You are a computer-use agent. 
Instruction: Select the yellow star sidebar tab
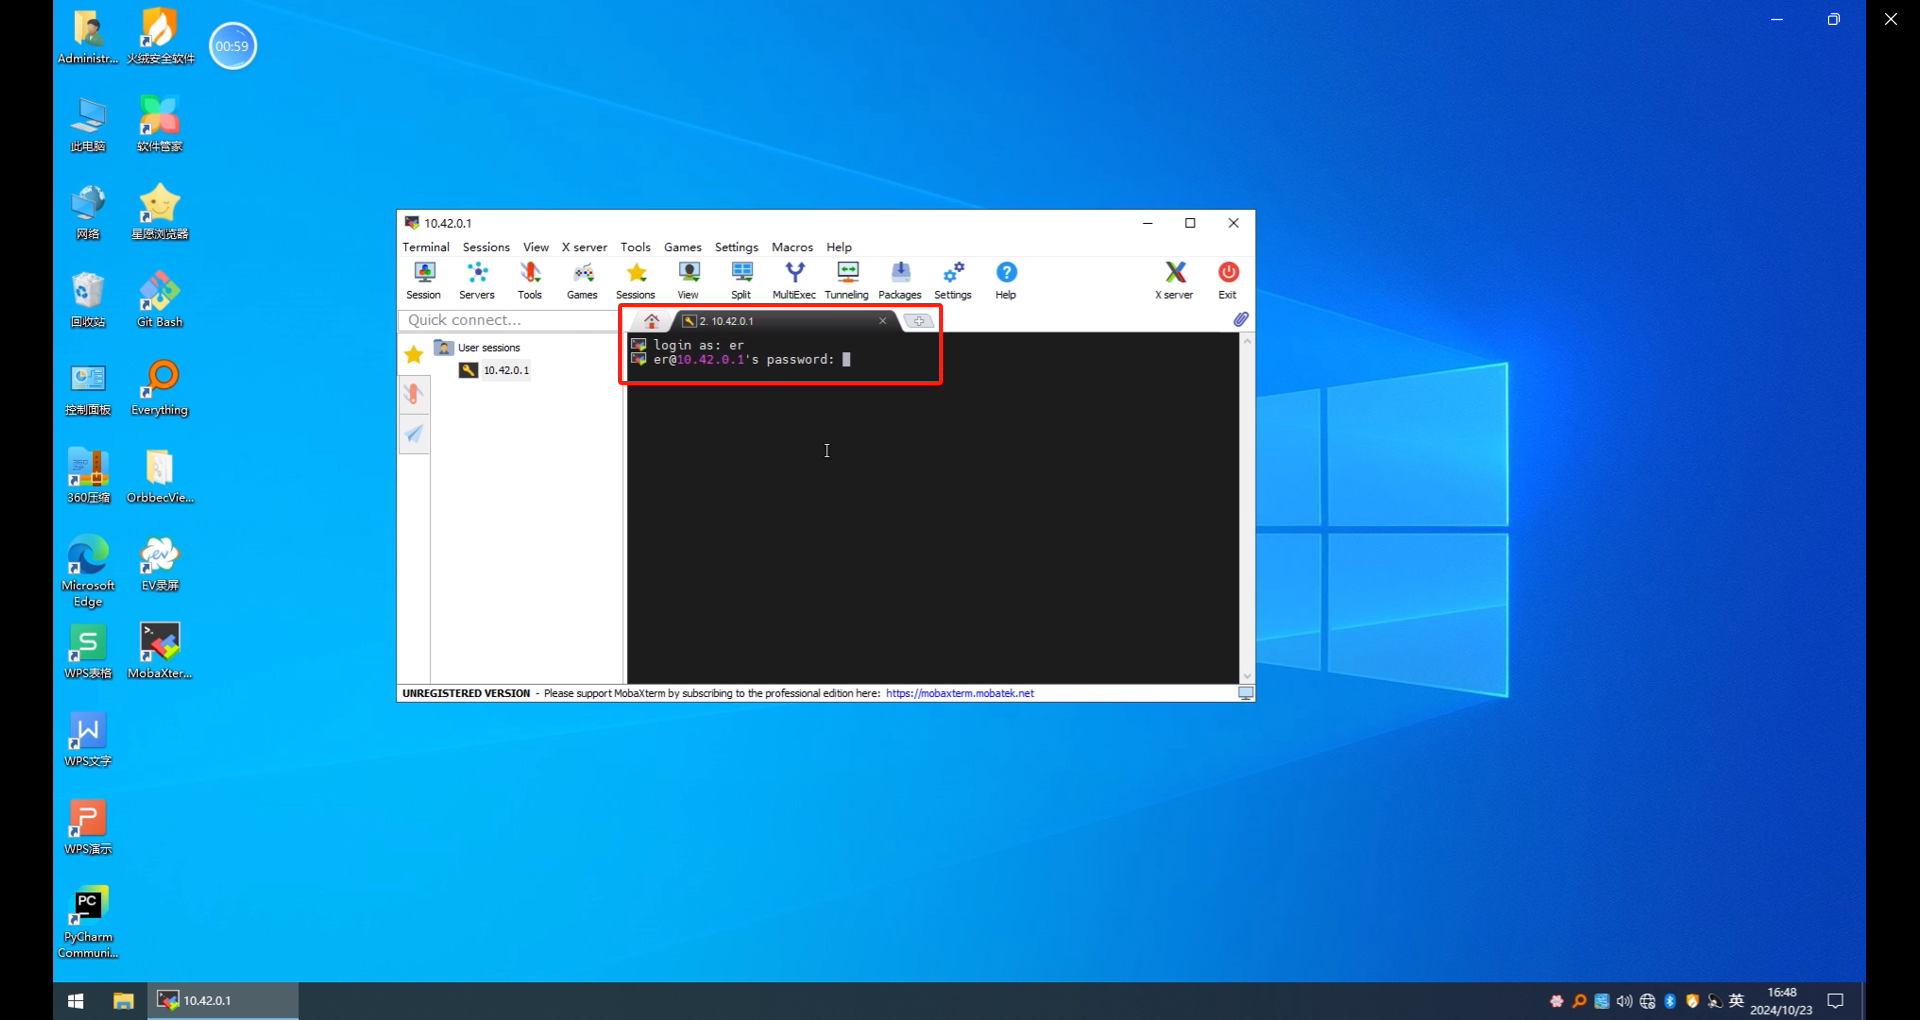click(x=414, y=354)
